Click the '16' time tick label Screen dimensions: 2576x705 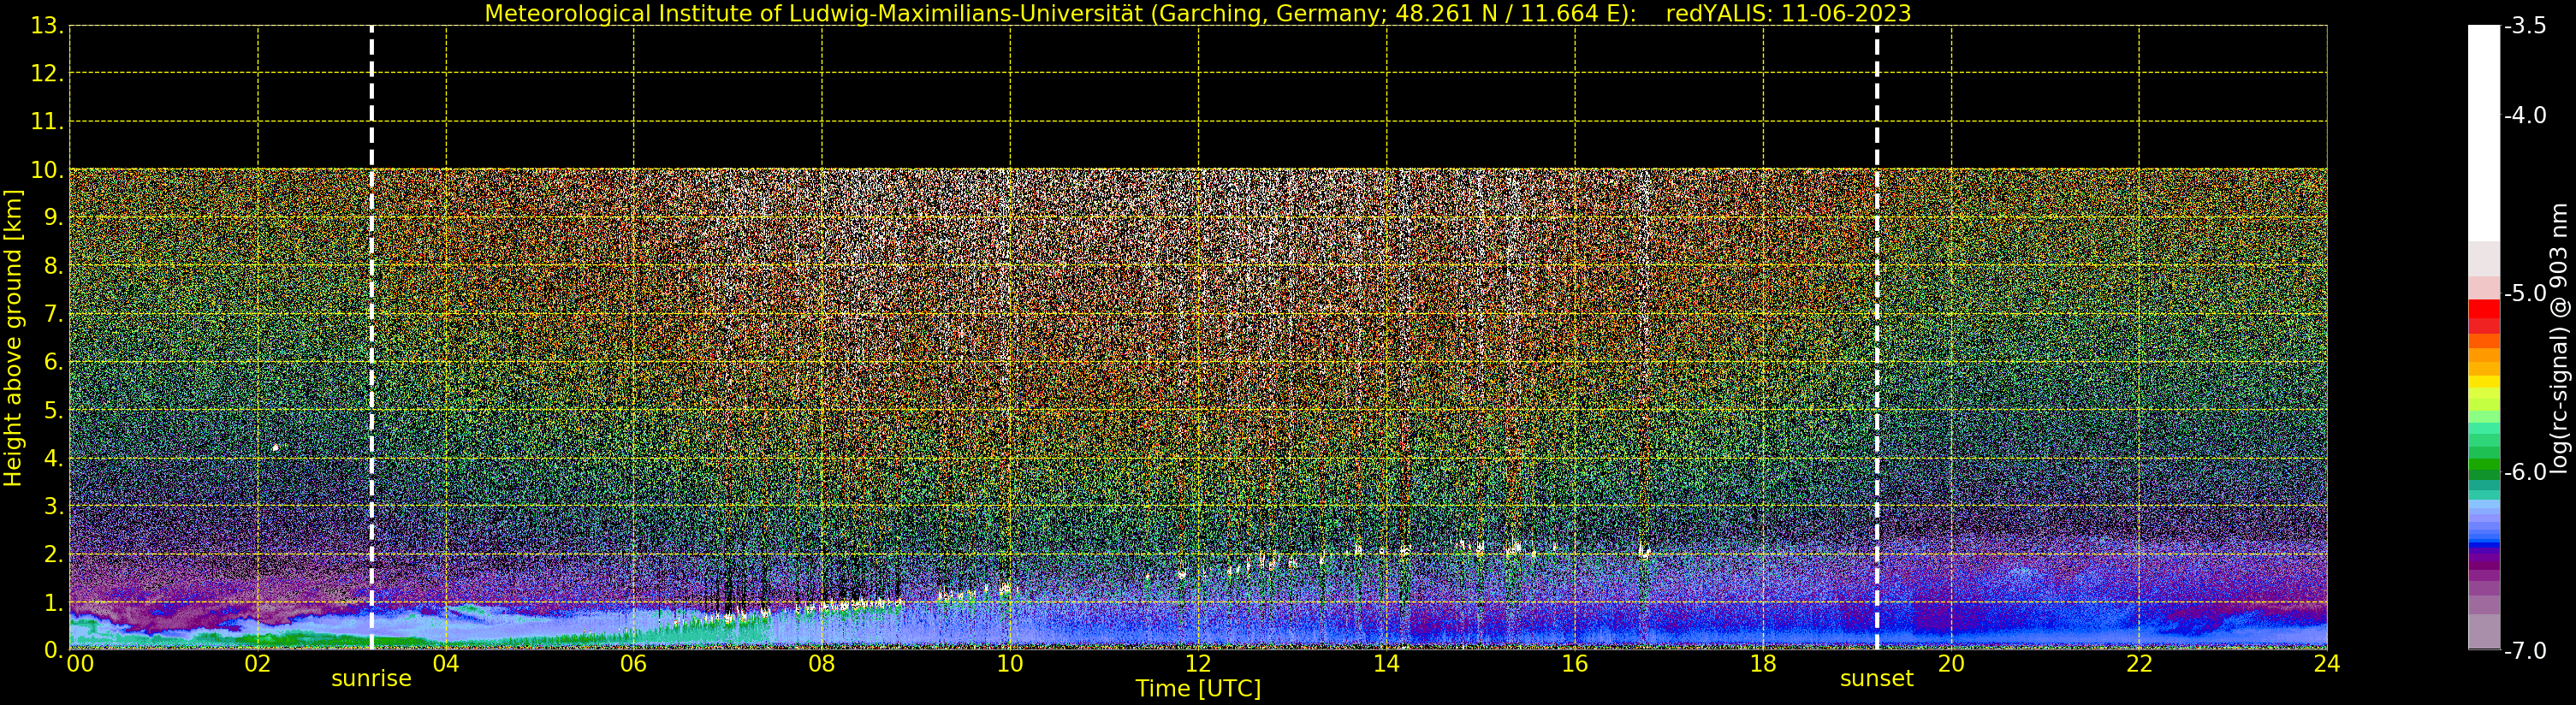click(1574, 664)
